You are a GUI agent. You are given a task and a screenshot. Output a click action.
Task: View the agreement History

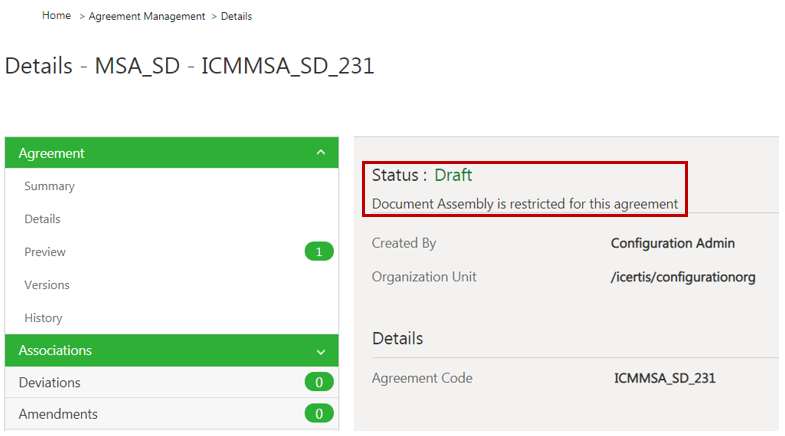pos(43,318)
